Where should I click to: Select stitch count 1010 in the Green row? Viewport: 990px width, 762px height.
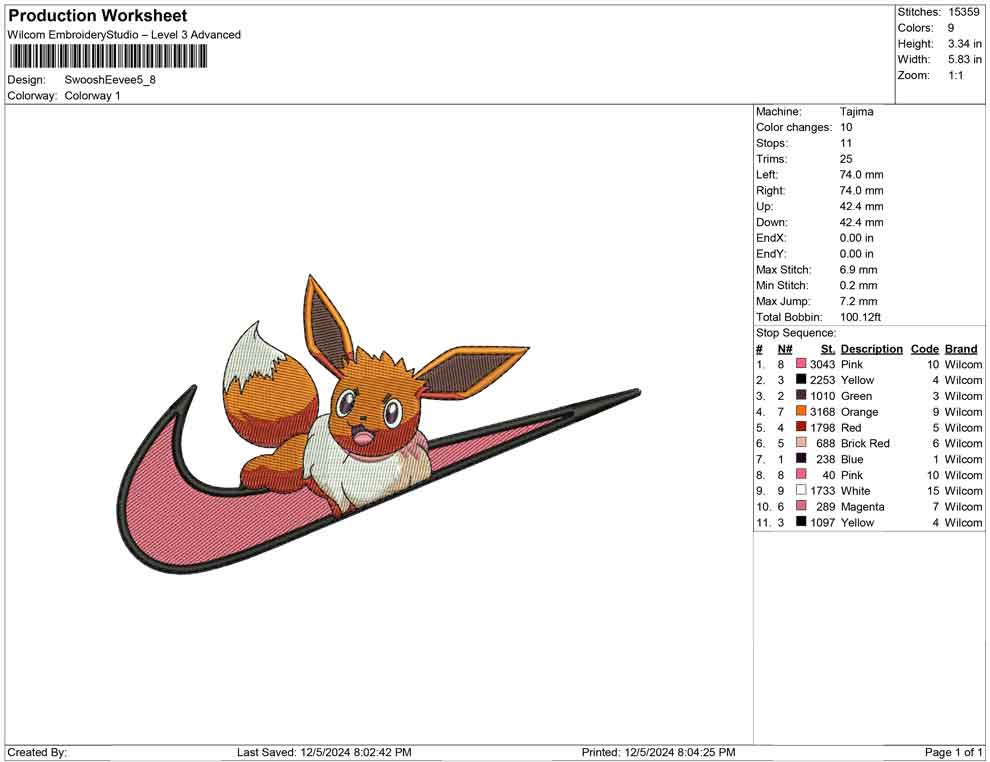click(x=822, y=396)
